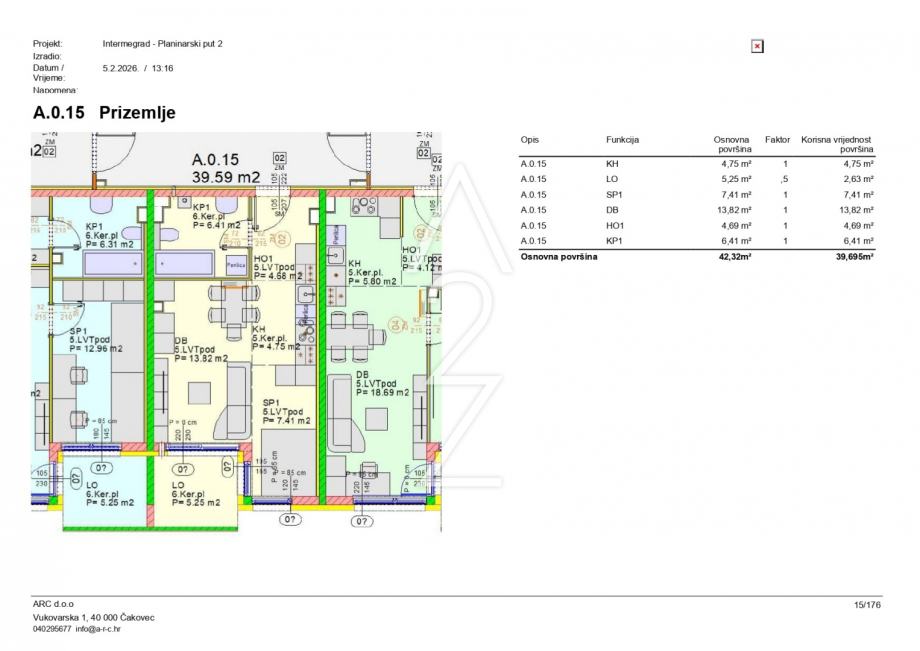Click the 'P= 12.96 m2' bedroom label on plan
The image size is (920, 651).
[x=96, y=348]
